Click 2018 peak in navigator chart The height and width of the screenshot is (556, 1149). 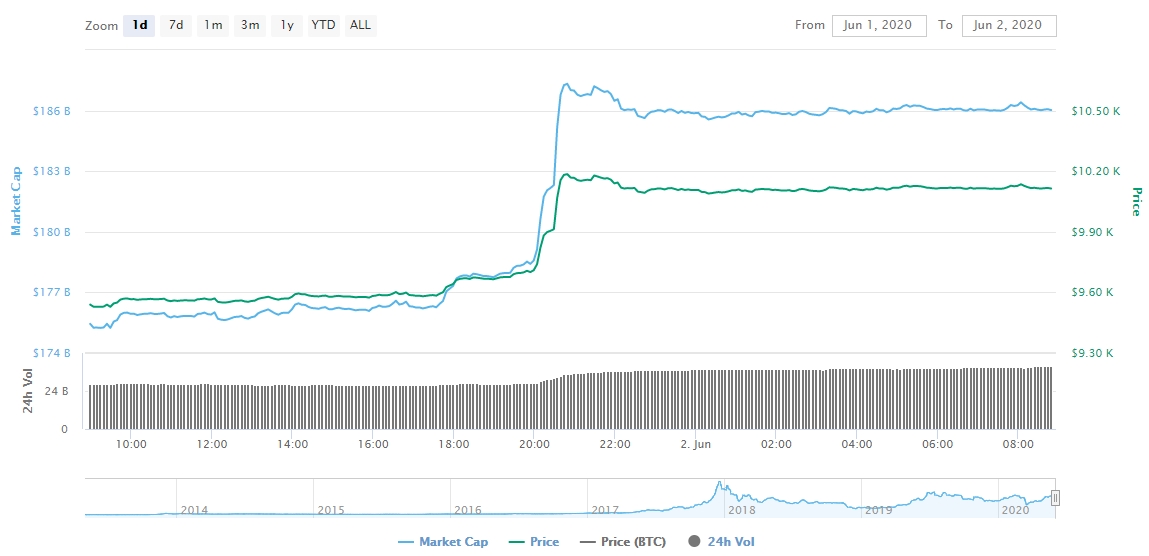pos(720,483)
